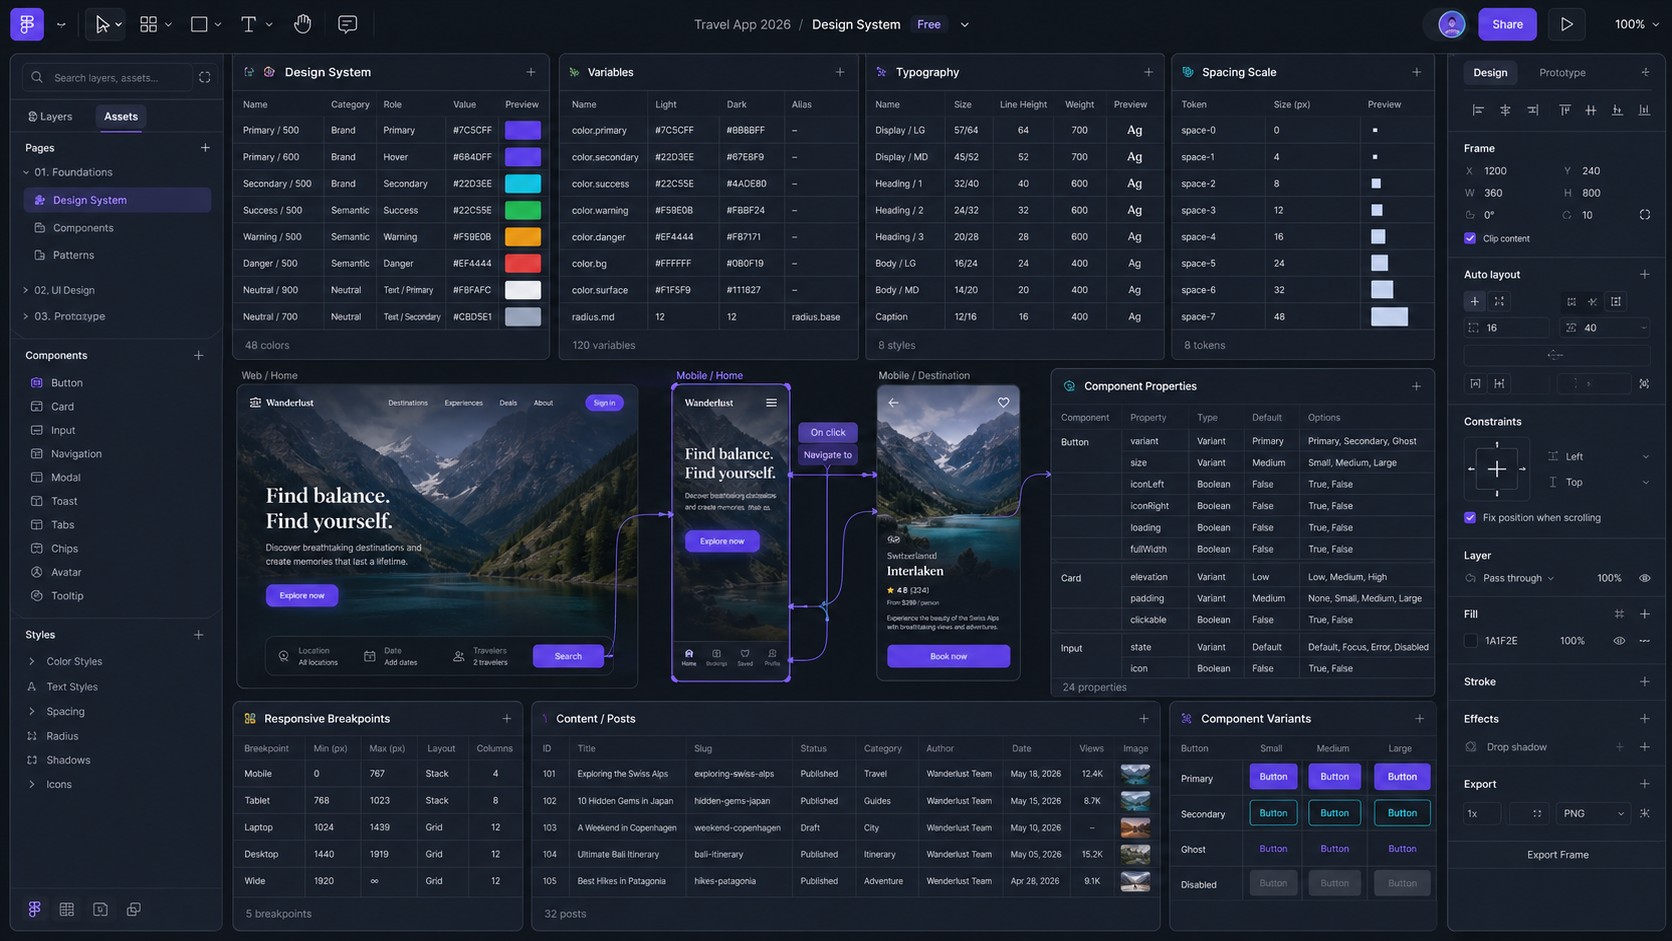Toggle the Clip content checkbox

pyautogui.click(x=1470, y=238)
